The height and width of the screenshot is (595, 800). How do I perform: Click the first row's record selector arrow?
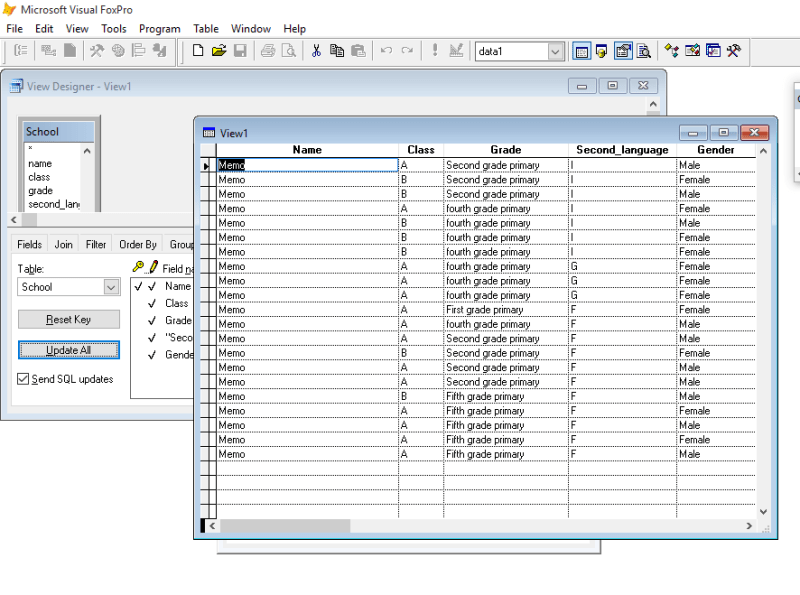(x=208, y=165)
